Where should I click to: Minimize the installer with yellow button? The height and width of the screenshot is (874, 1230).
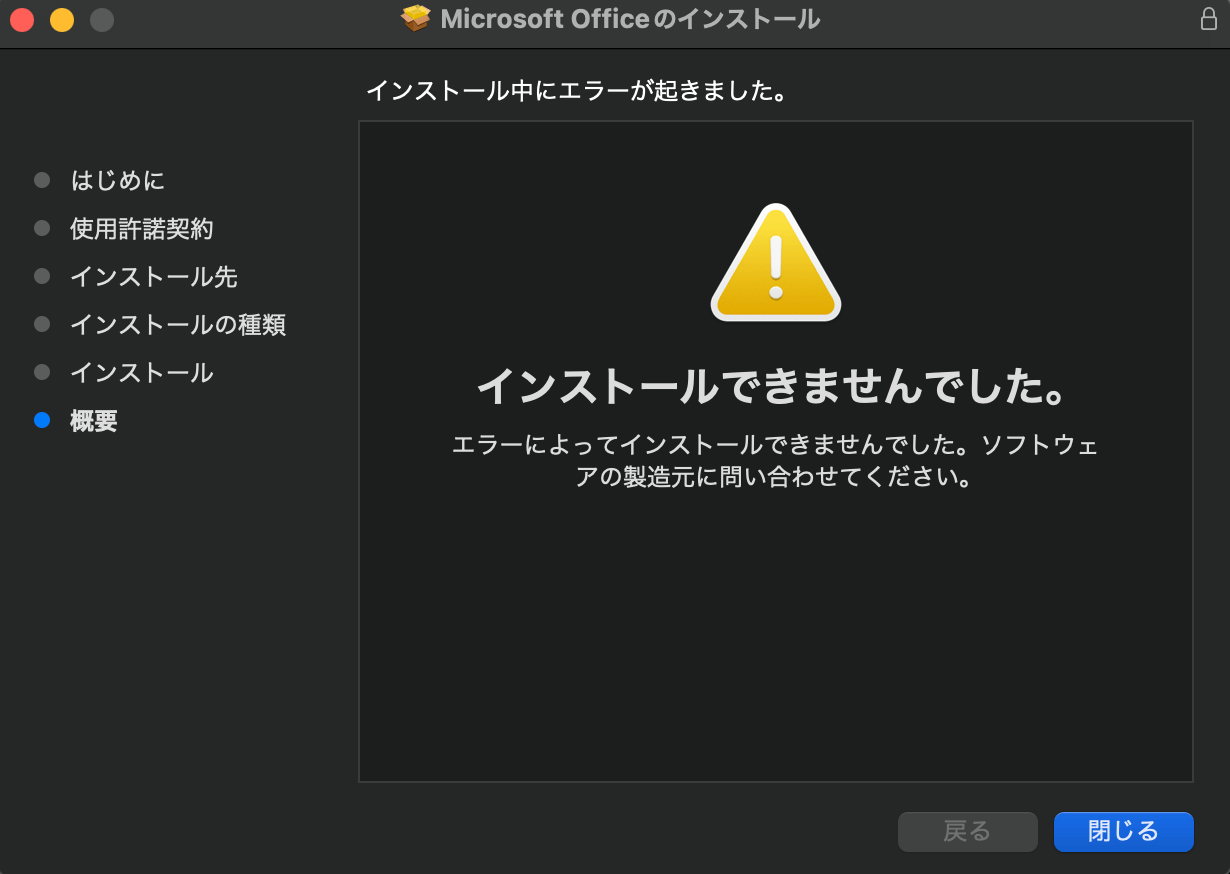tap(62, 19)
